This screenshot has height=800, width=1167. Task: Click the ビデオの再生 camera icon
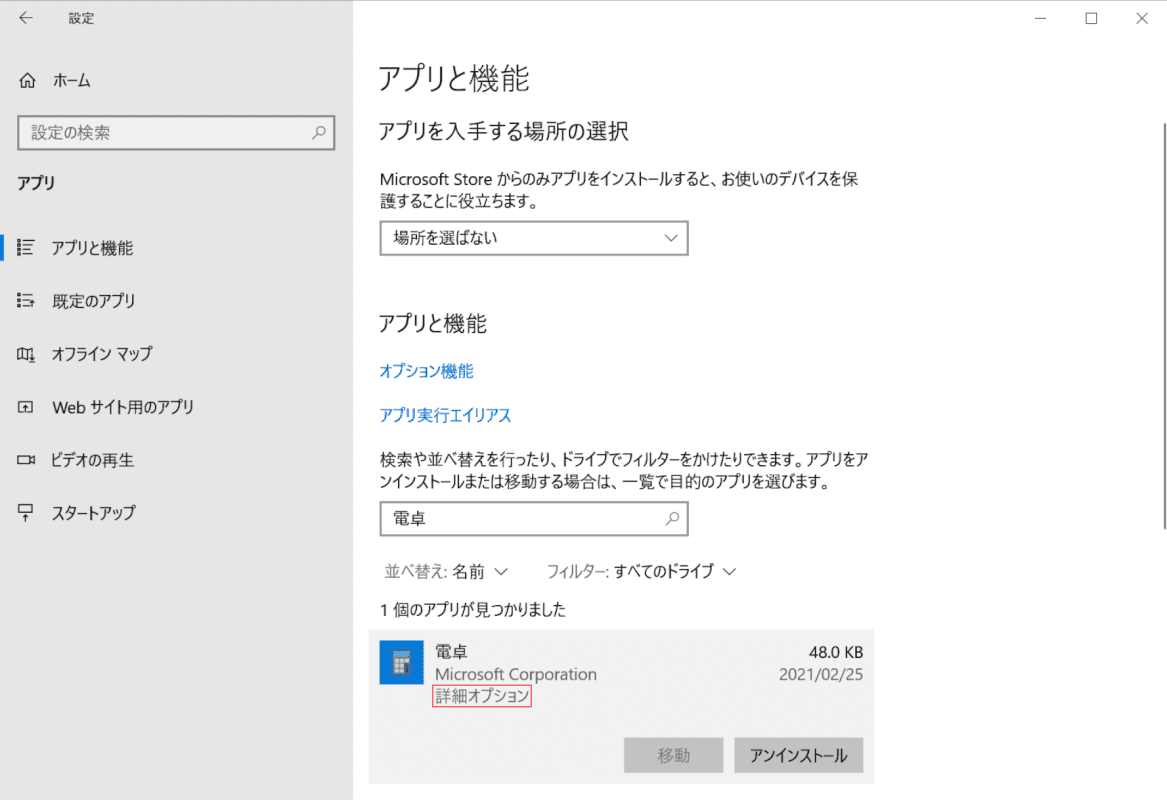(x=26, y=460)
